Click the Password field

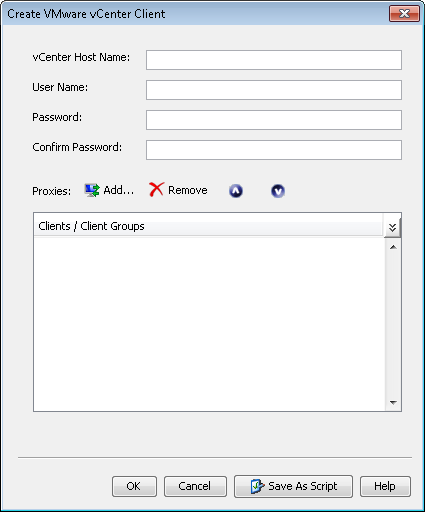tap(274, 120)
